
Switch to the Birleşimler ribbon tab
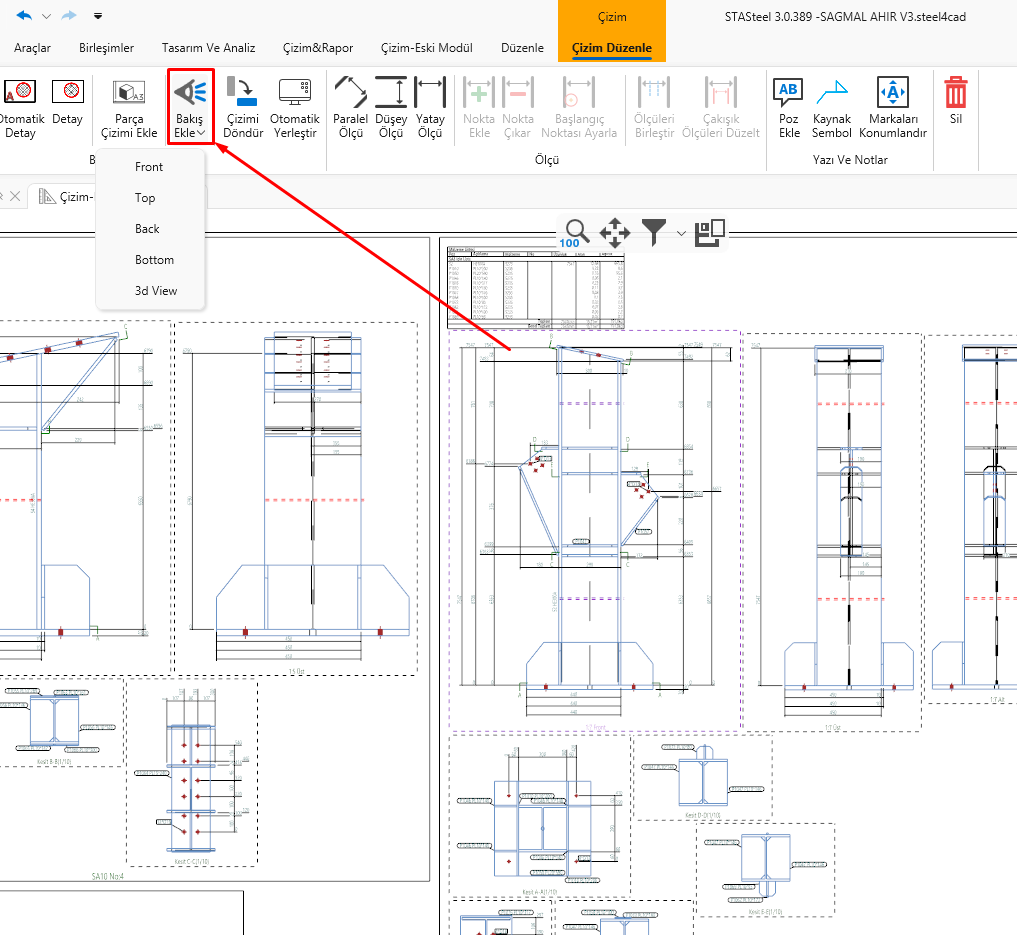coord(106,48)
